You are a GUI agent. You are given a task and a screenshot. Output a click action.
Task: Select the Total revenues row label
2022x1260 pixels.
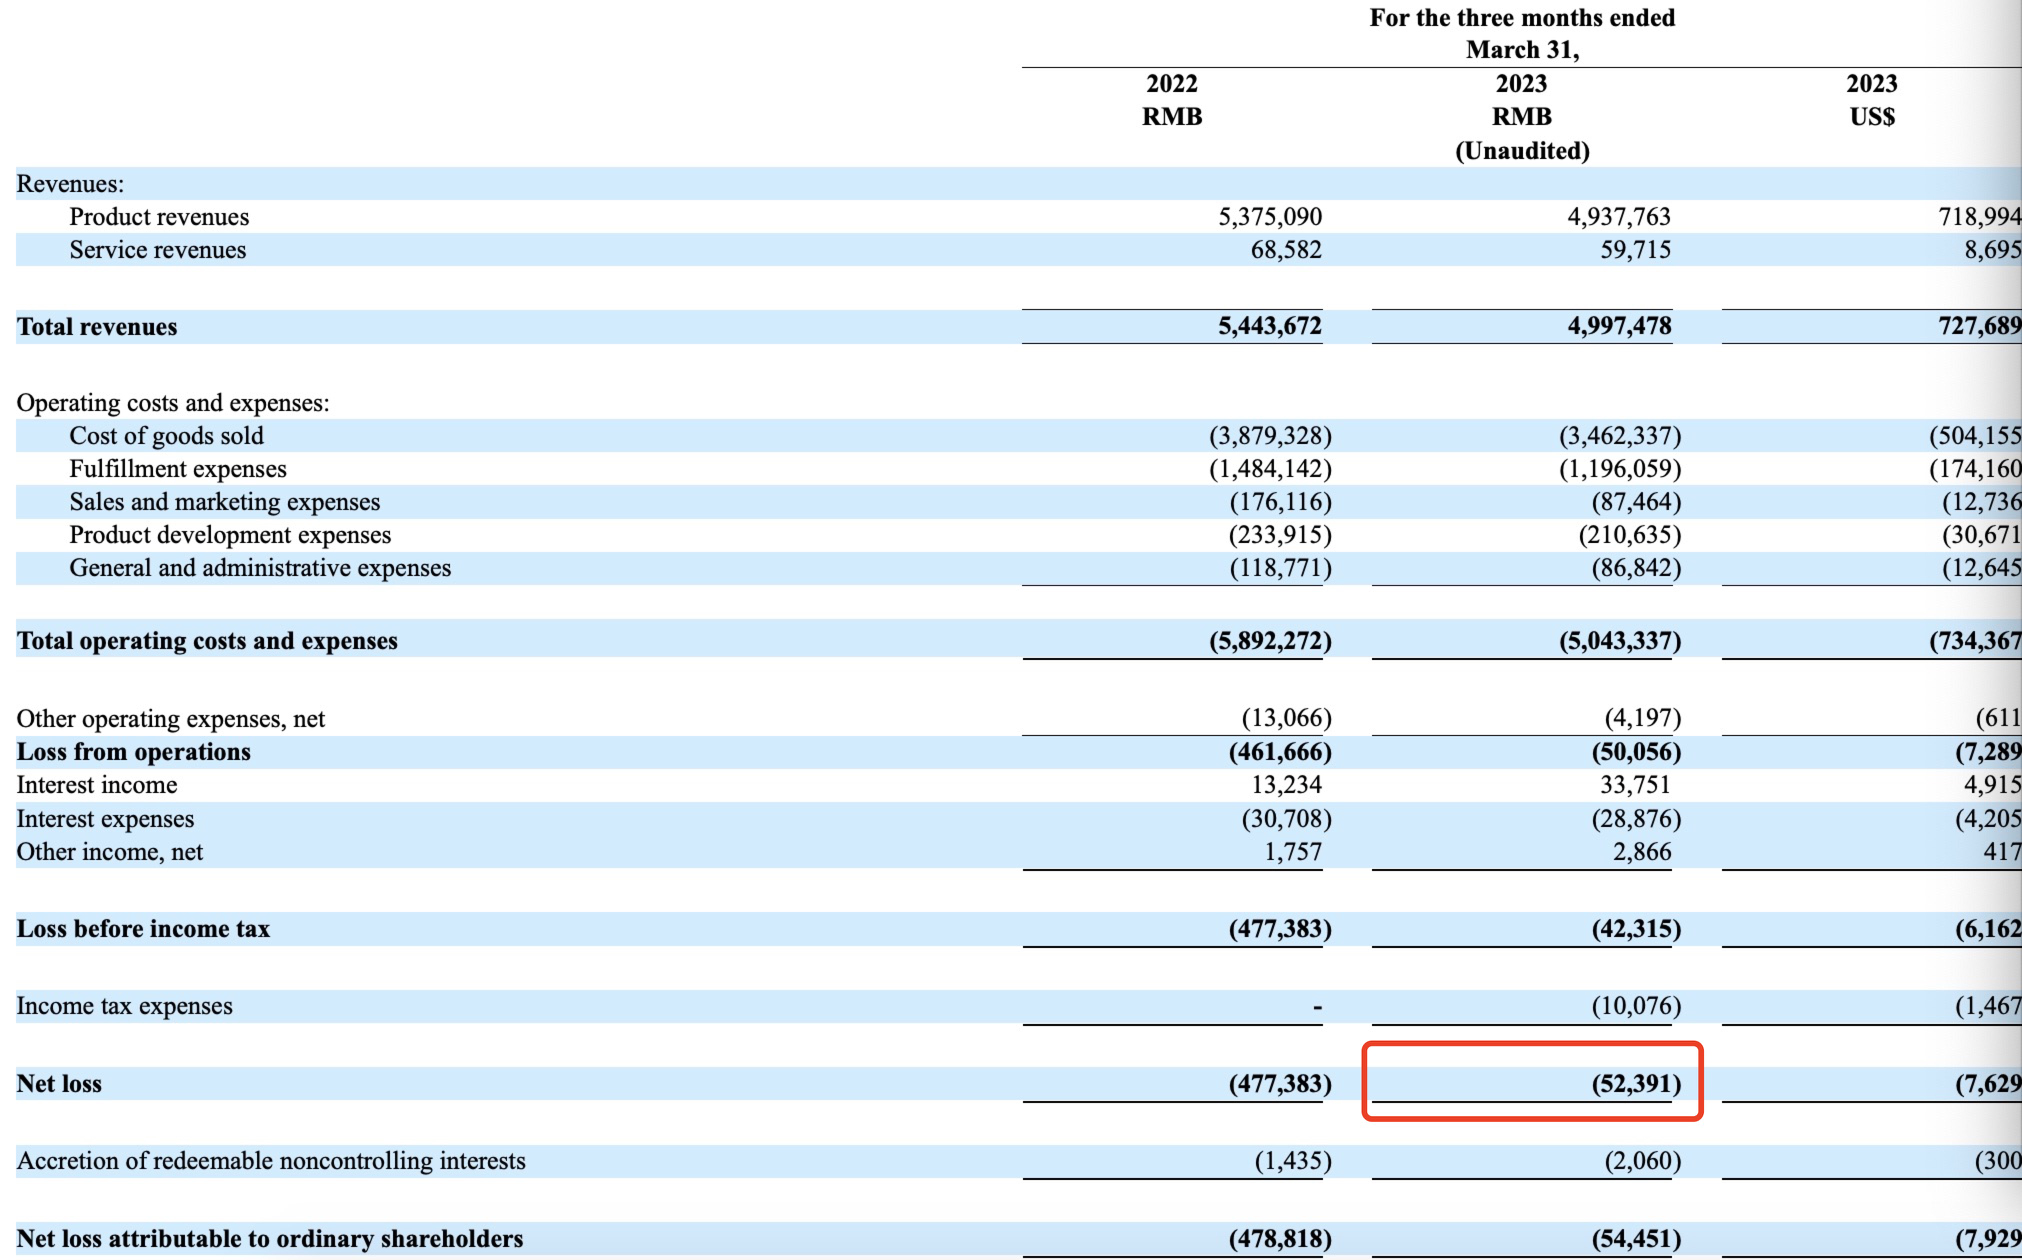(97, 326)
